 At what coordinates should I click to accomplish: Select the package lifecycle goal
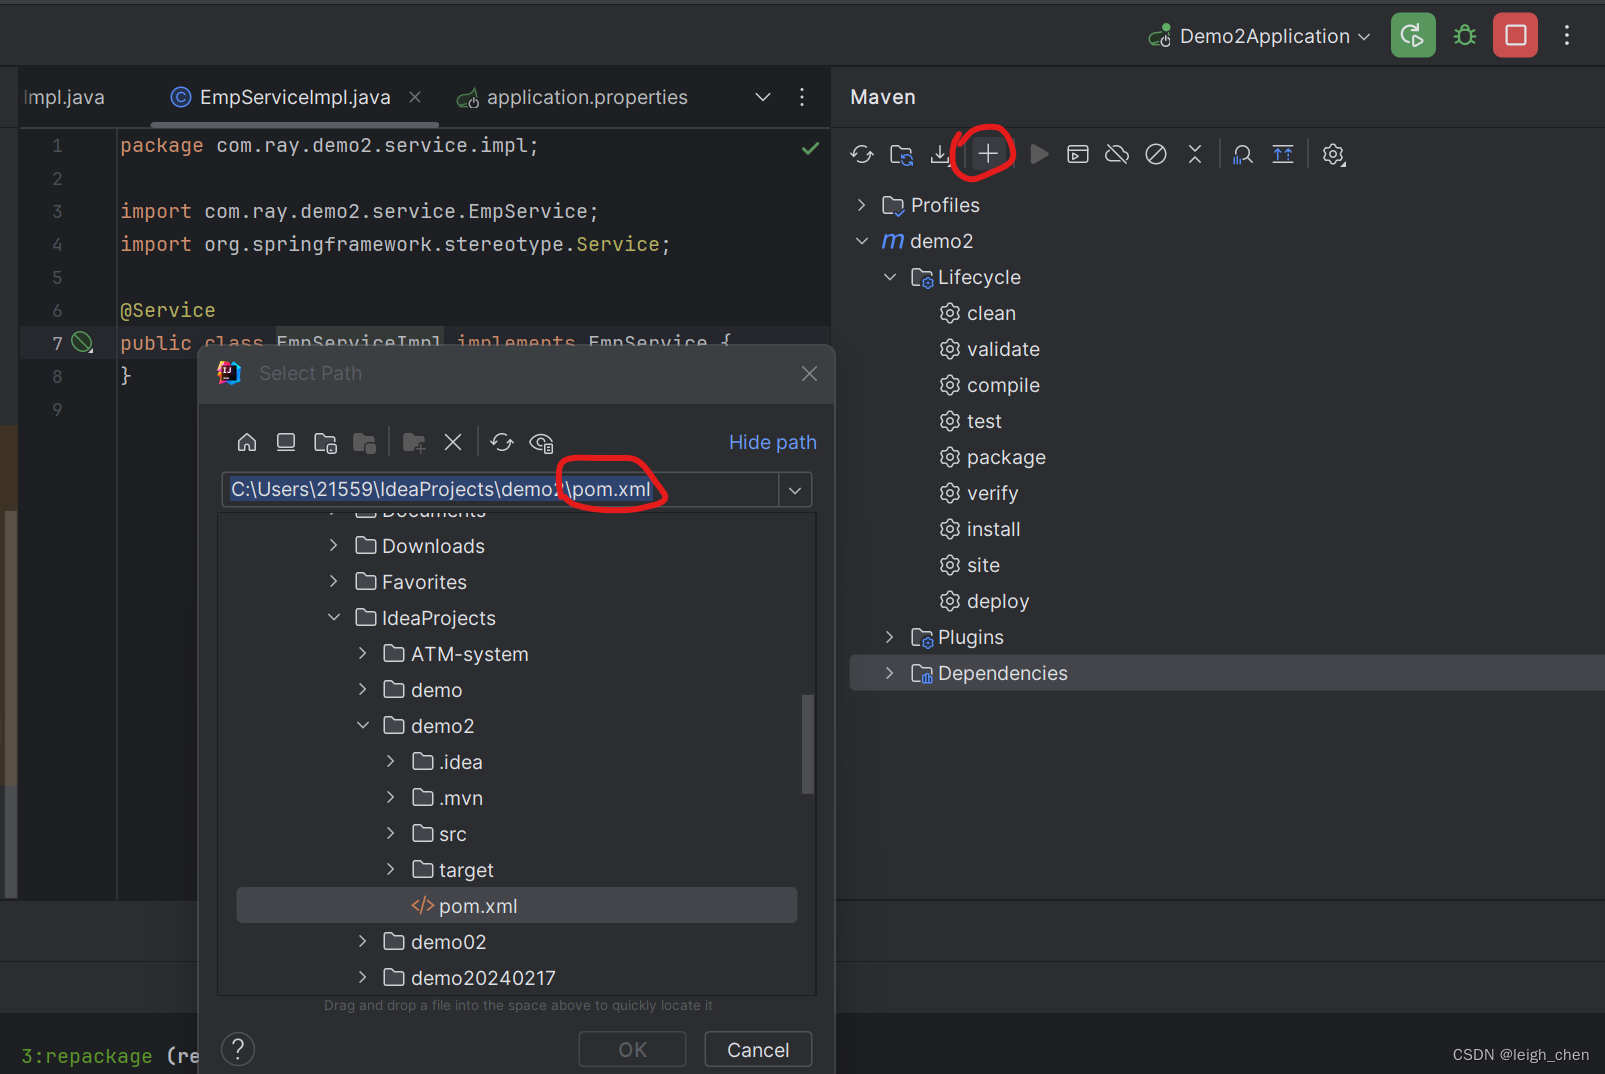point(993,457)
